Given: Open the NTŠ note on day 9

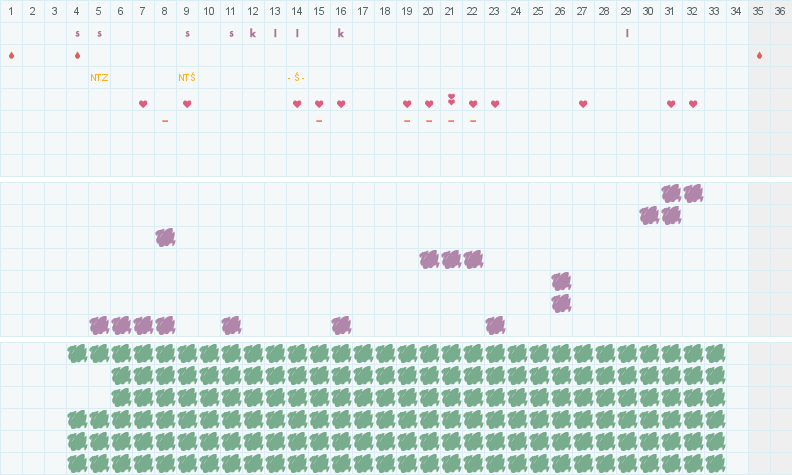Looking at the screenshot, I should pyautogui.click(x=187, y=77).
